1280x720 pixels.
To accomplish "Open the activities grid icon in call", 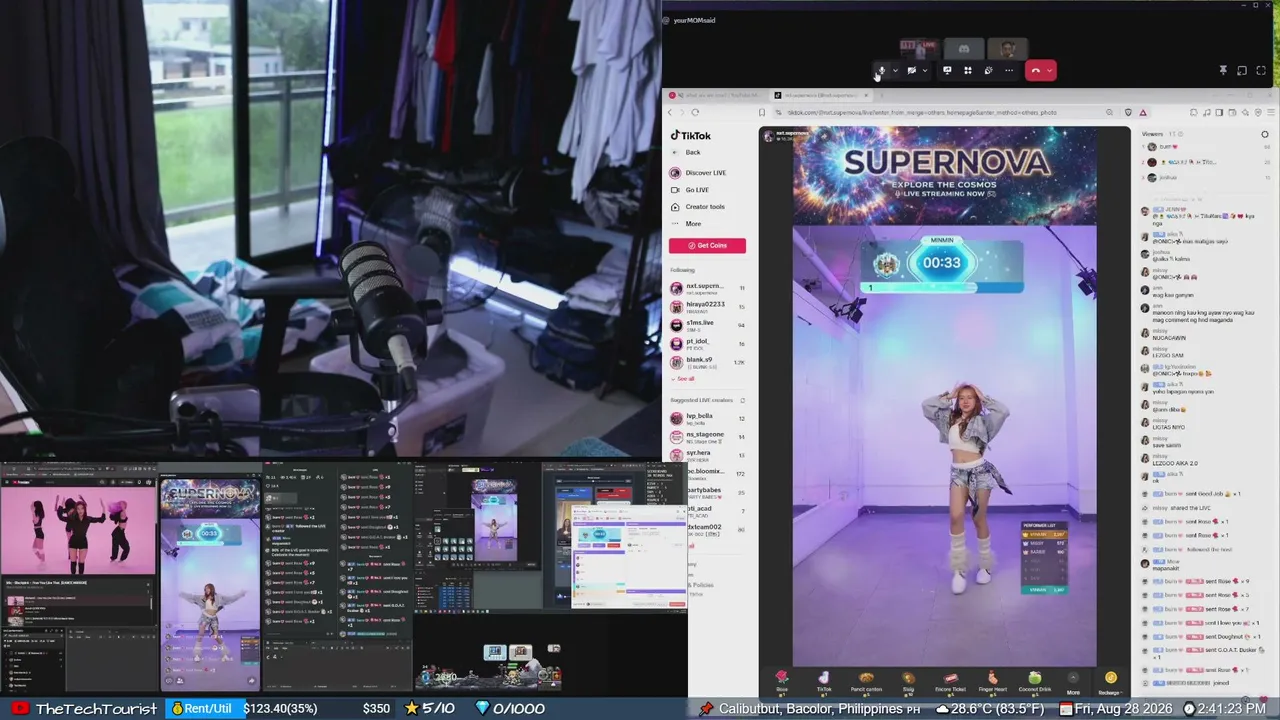I will pyautogui.click(x=968, y=70).
